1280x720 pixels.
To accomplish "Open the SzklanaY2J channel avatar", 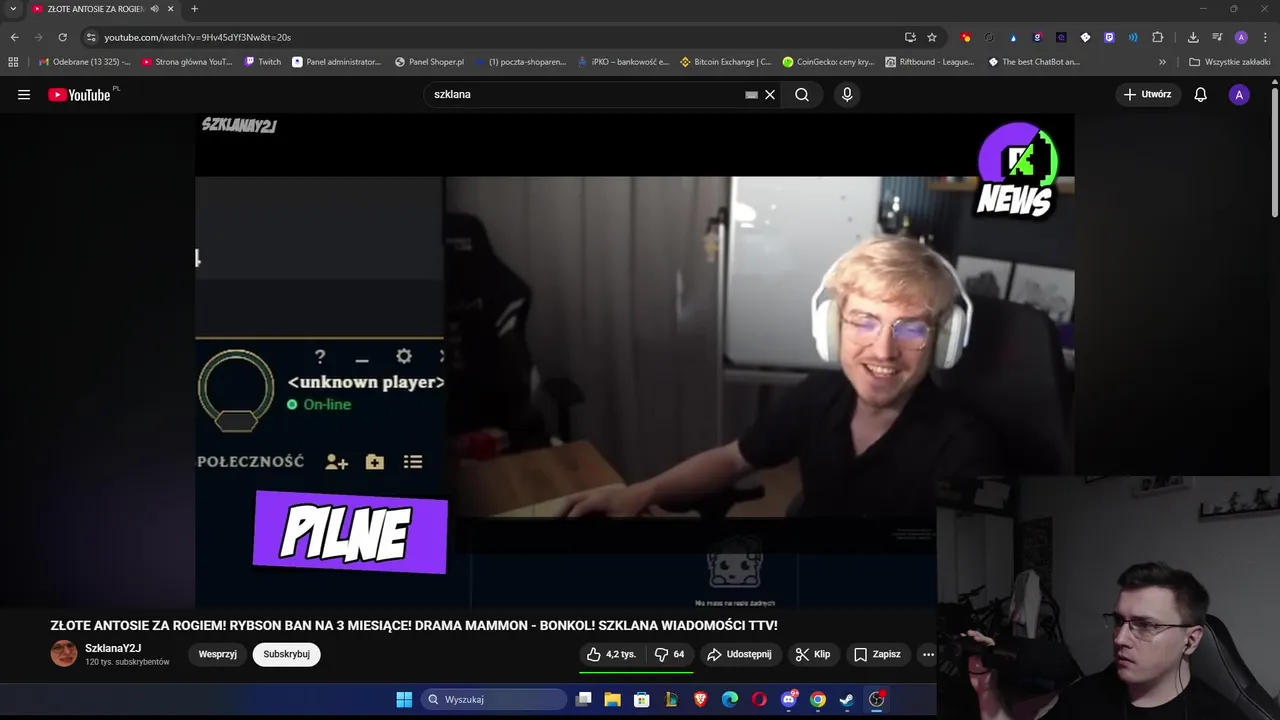I will pos(64,654).
